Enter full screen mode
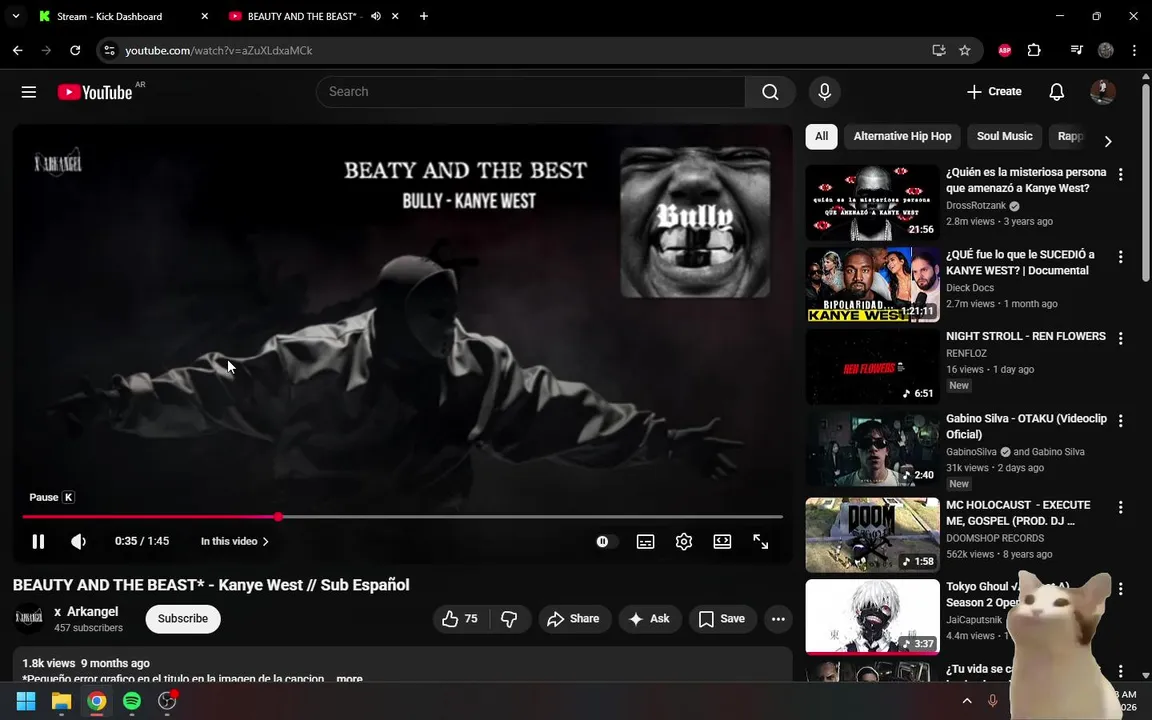Viewport: 1152px width, 720px height. coord(760,541)
